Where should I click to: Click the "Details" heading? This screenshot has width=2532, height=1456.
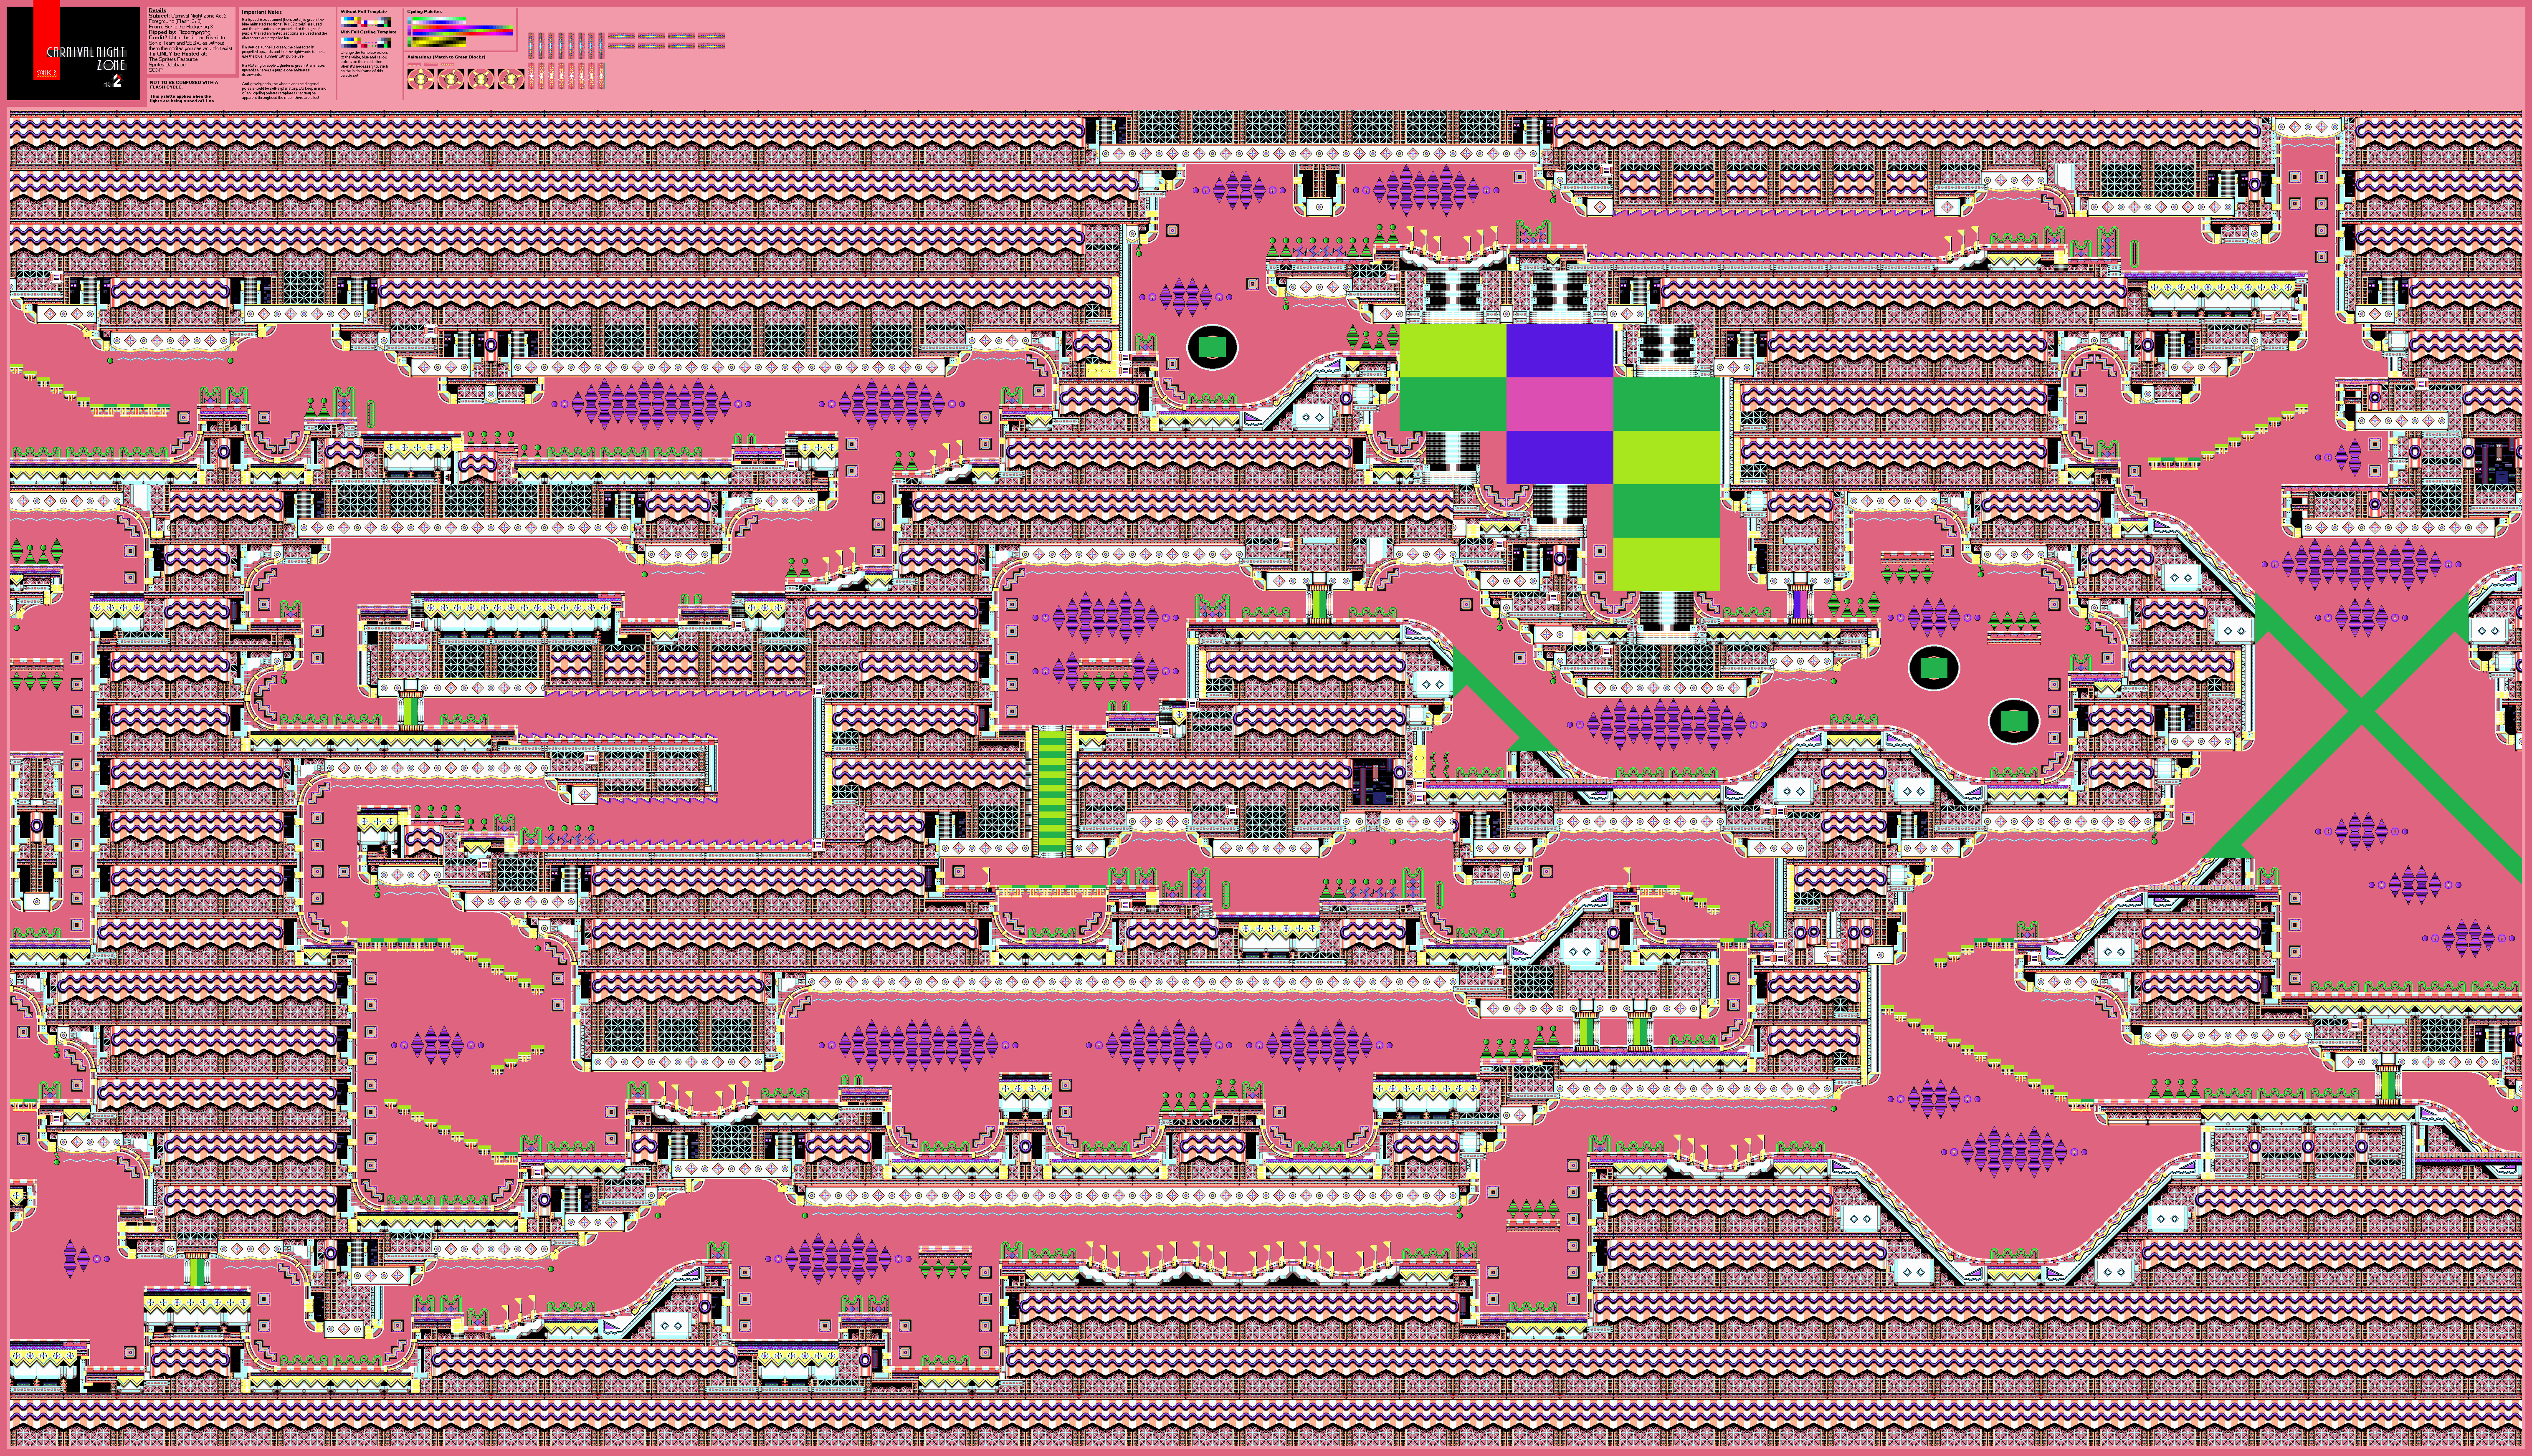[x=157, y=10]
